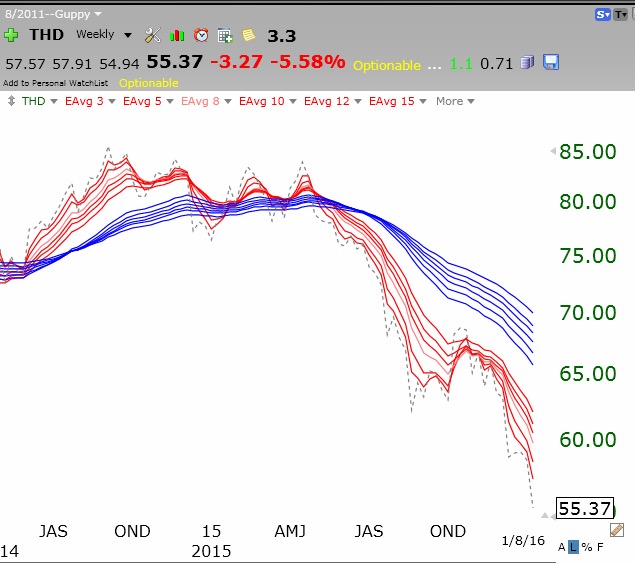The height and width of the screenshot is (564, 635).
Task: Toggle logarithmic scale L button
Action: pos(574,547)
